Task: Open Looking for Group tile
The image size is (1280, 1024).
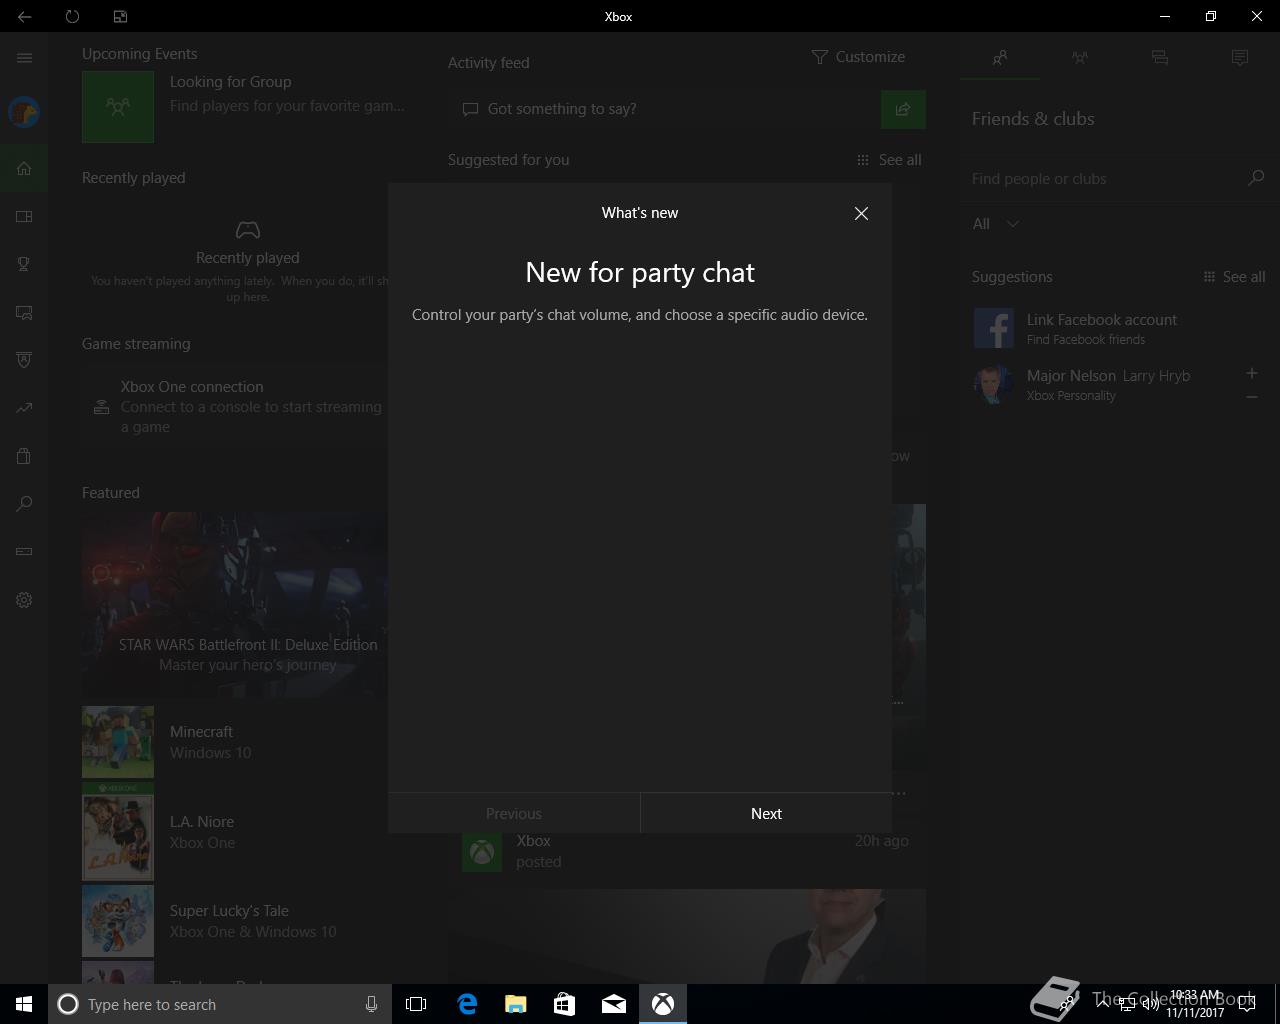Action: [245, 106]
